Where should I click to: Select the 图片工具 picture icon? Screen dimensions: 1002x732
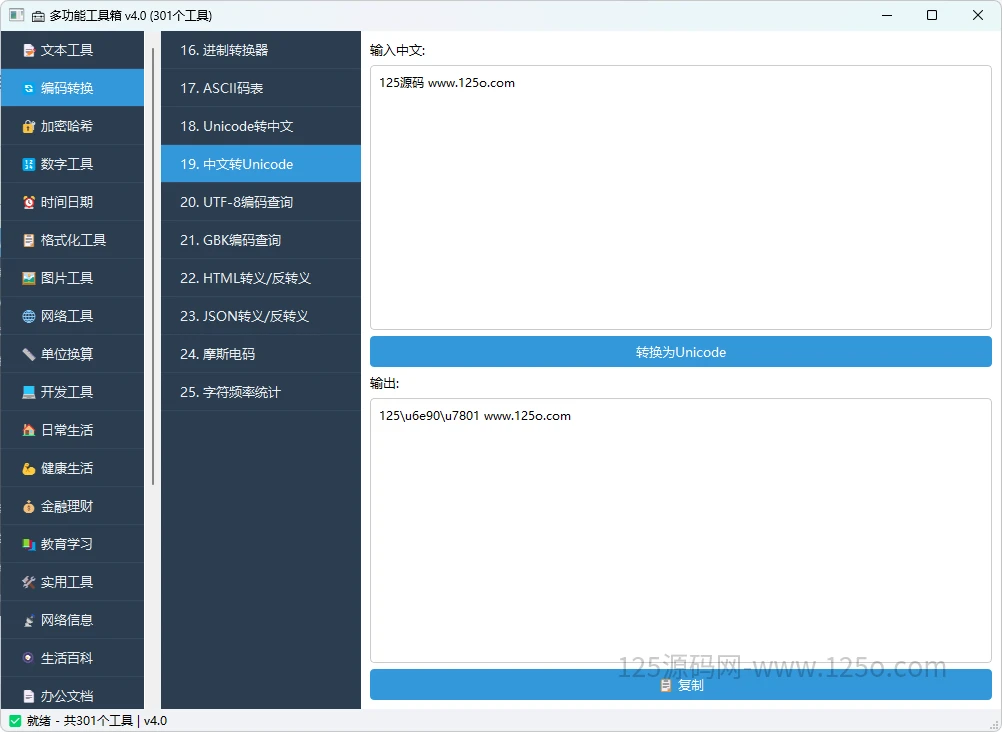(29, 278)
